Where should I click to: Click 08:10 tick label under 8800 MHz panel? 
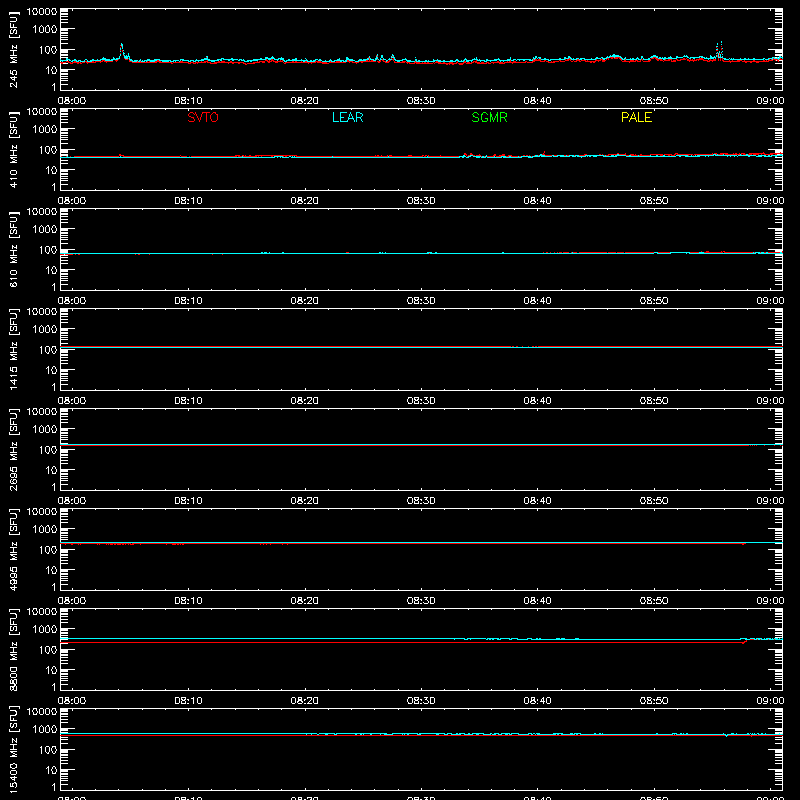(188, 701)
